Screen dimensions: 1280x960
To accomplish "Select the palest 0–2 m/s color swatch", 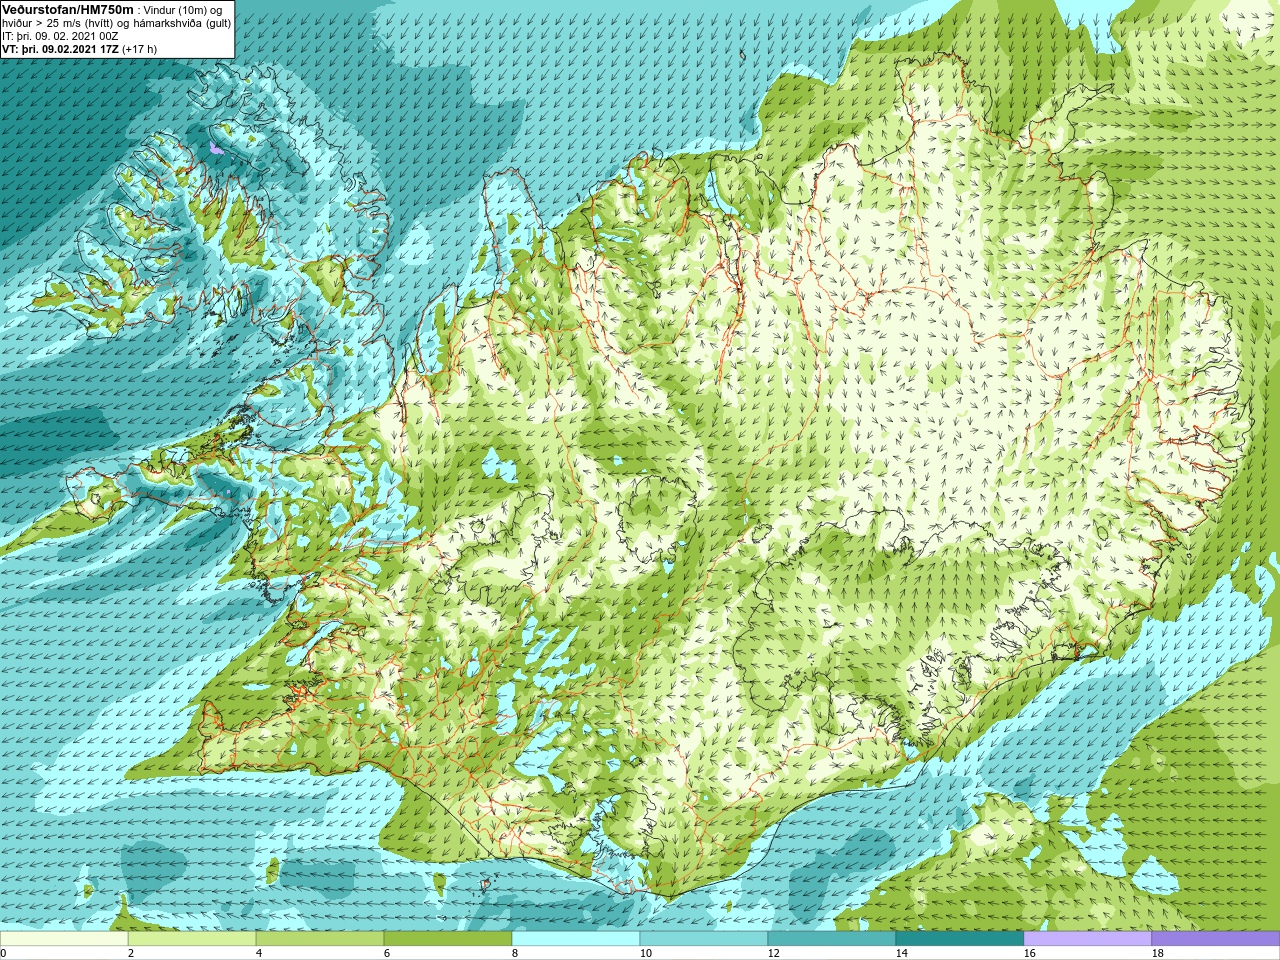I will tap(64, 939).
